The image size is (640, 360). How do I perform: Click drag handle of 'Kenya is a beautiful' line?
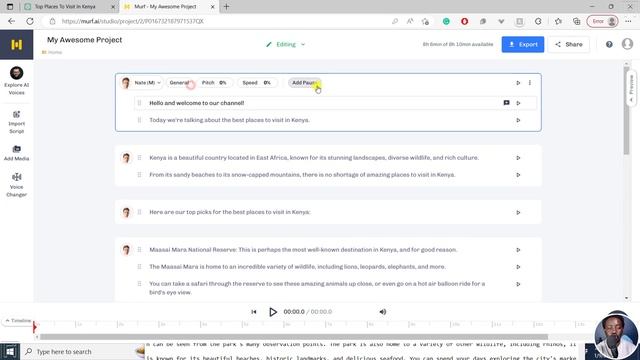140,158
